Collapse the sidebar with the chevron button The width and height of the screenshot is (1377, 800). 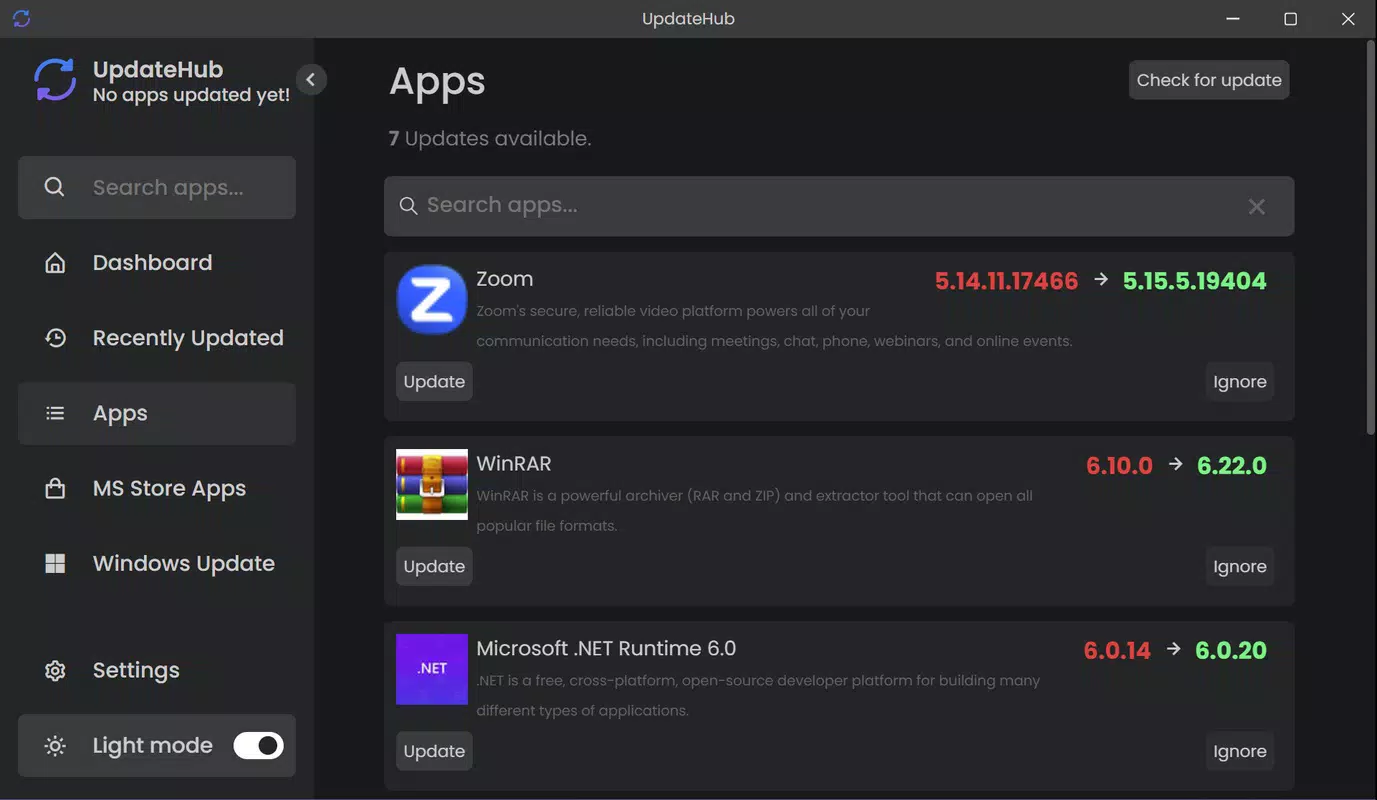pos(311,79)
